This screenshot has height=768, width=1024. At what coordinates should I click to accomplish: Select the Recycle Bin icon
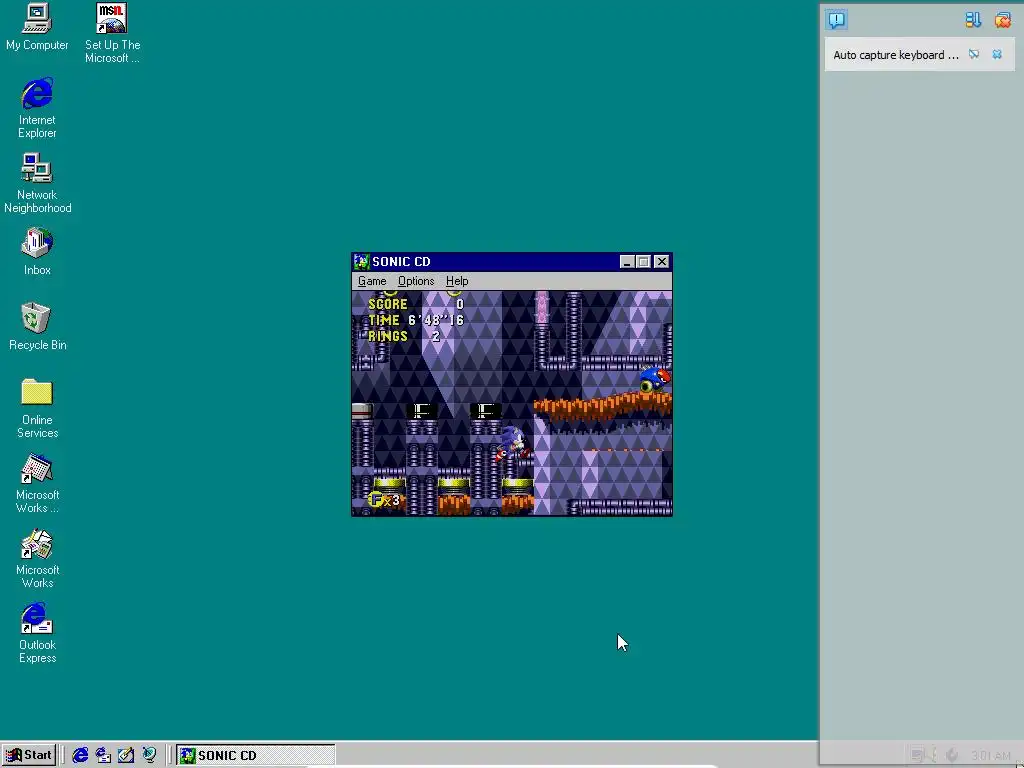point(37,327)
